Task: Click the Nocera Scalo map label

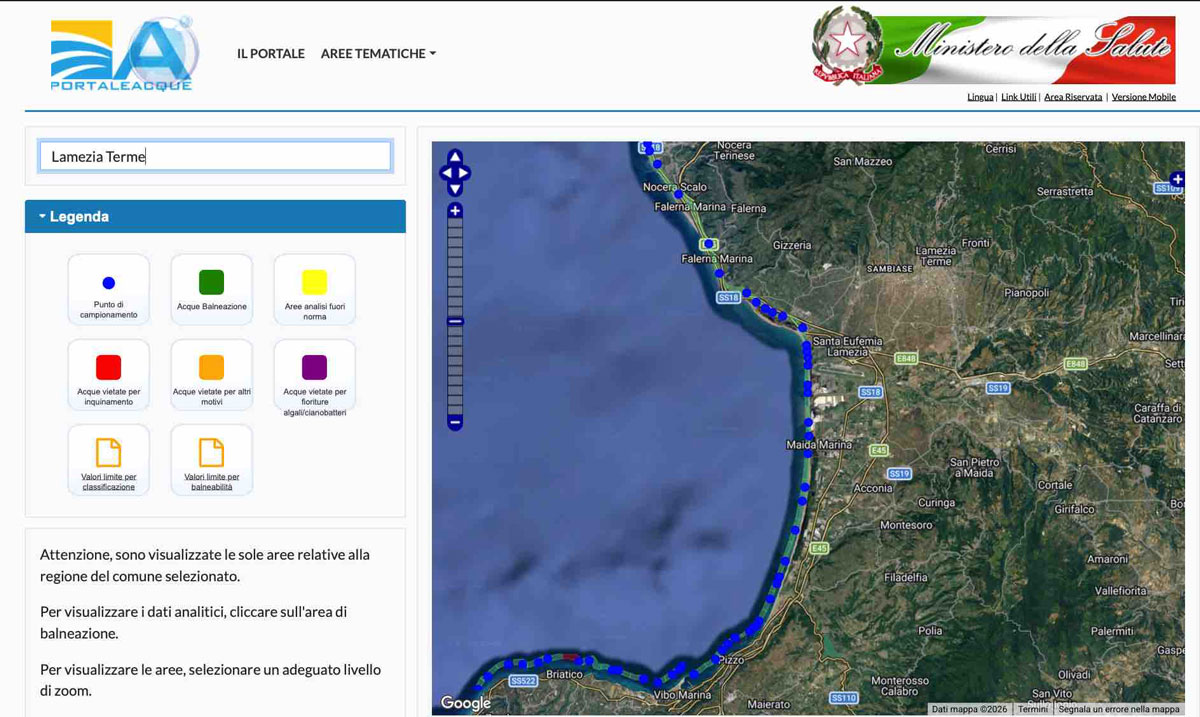Action: point(675,187)
